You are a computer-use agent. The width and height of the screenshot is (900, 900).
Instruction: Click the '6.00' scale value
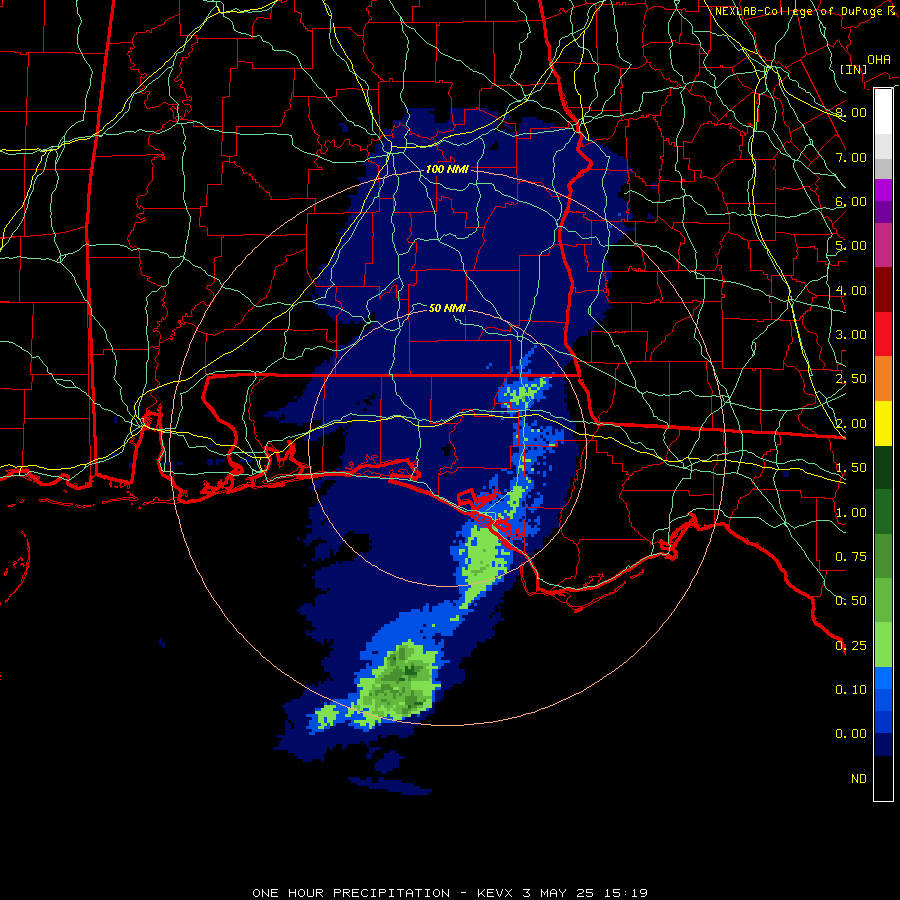(851, 201)
